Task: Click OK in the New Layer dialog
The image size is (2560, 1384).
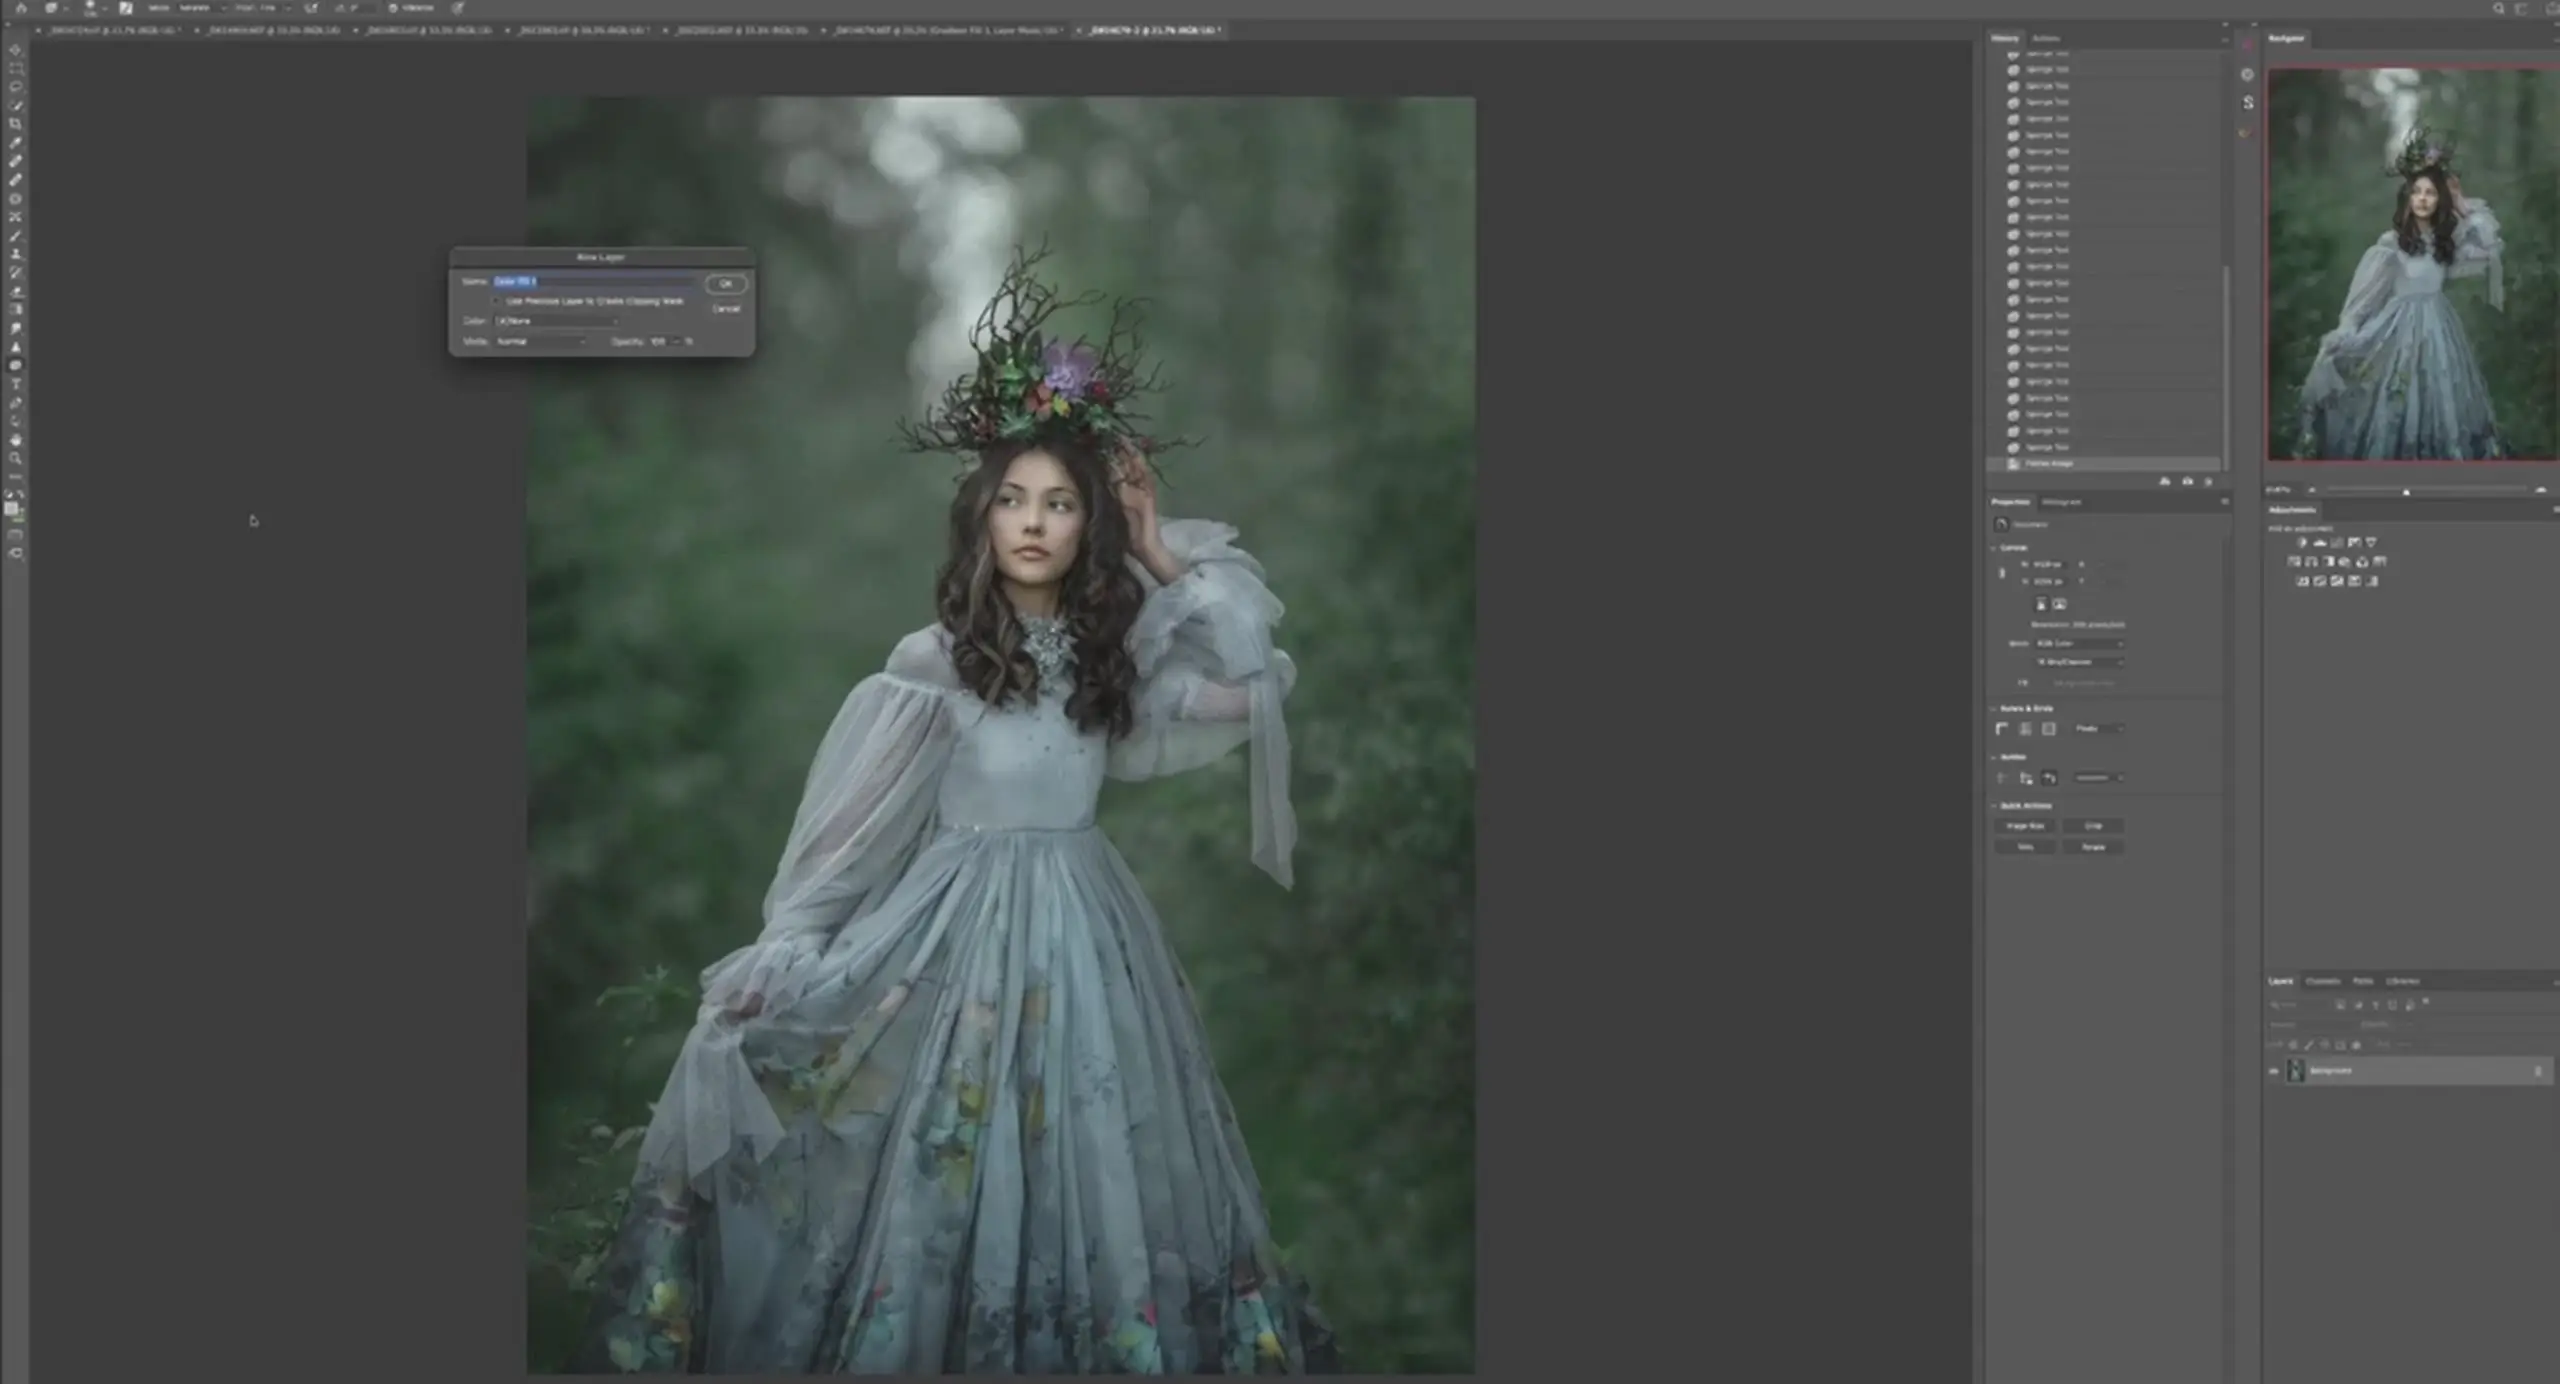Action: coord(726,284)
